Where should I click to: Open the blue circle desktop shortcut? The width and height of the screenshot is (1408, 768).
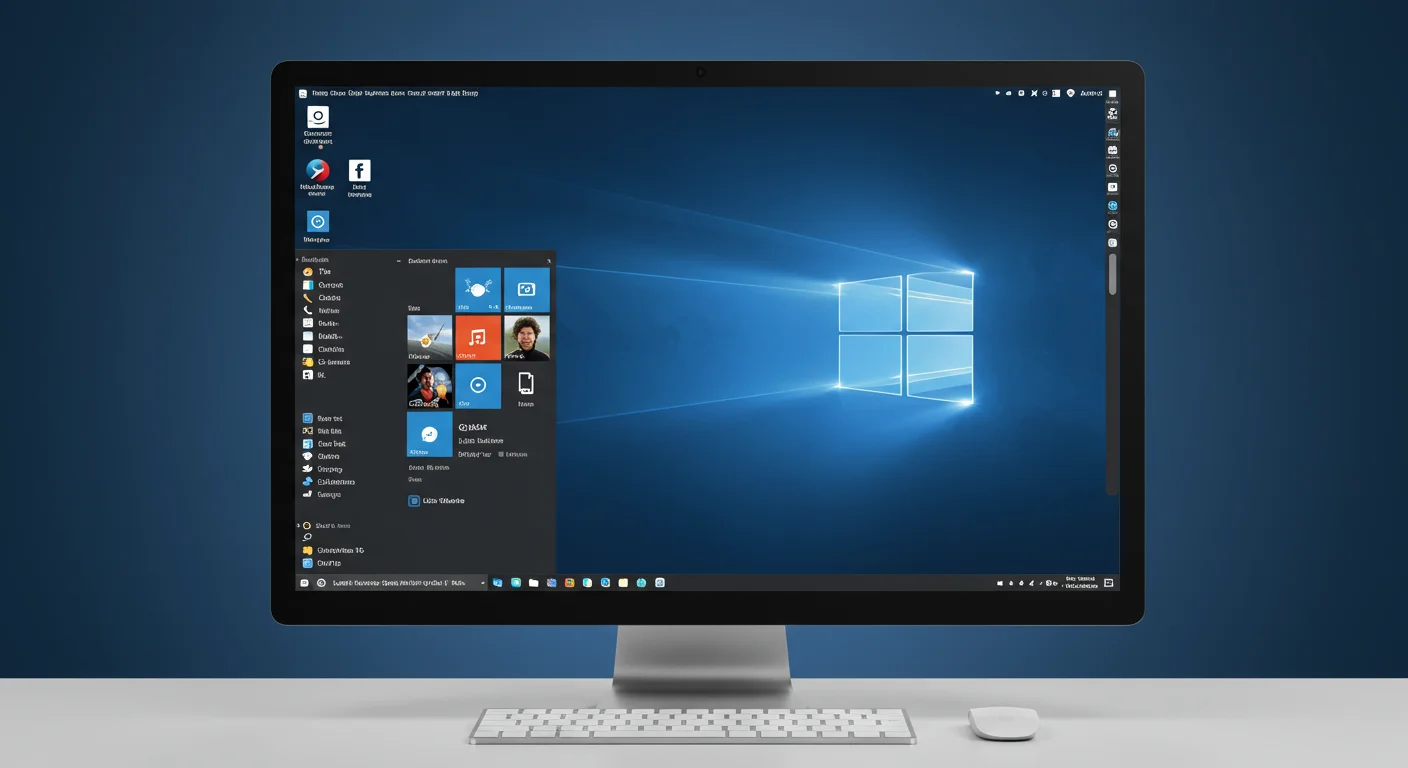point(318,222)
